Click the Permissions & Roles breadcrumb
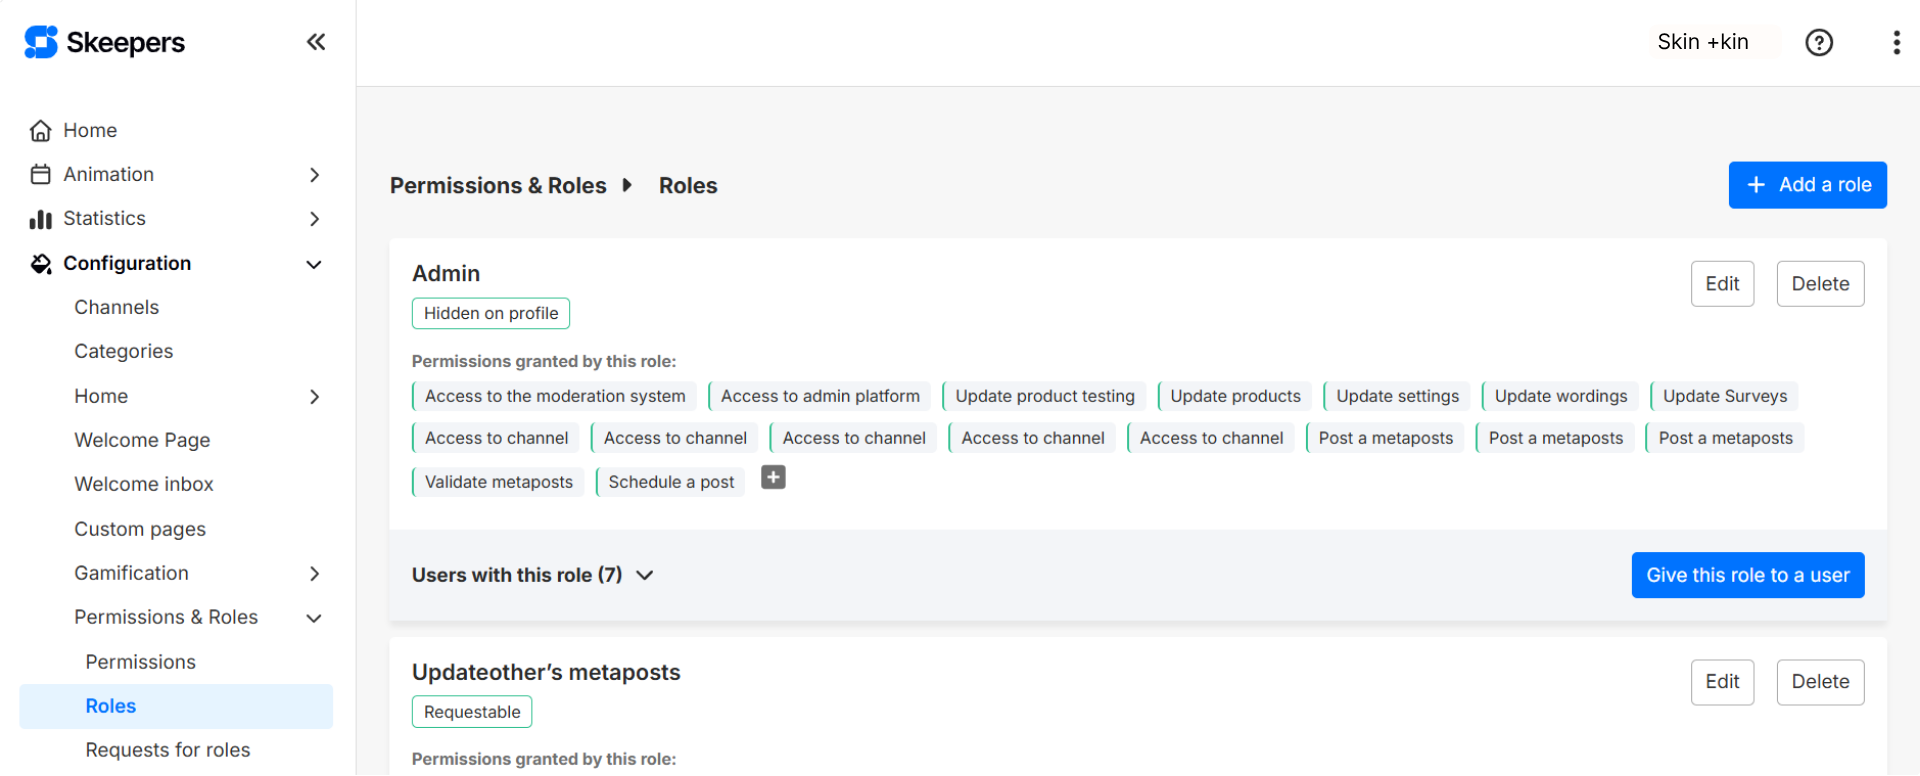The image size is (1920, 776). [498, 186]
